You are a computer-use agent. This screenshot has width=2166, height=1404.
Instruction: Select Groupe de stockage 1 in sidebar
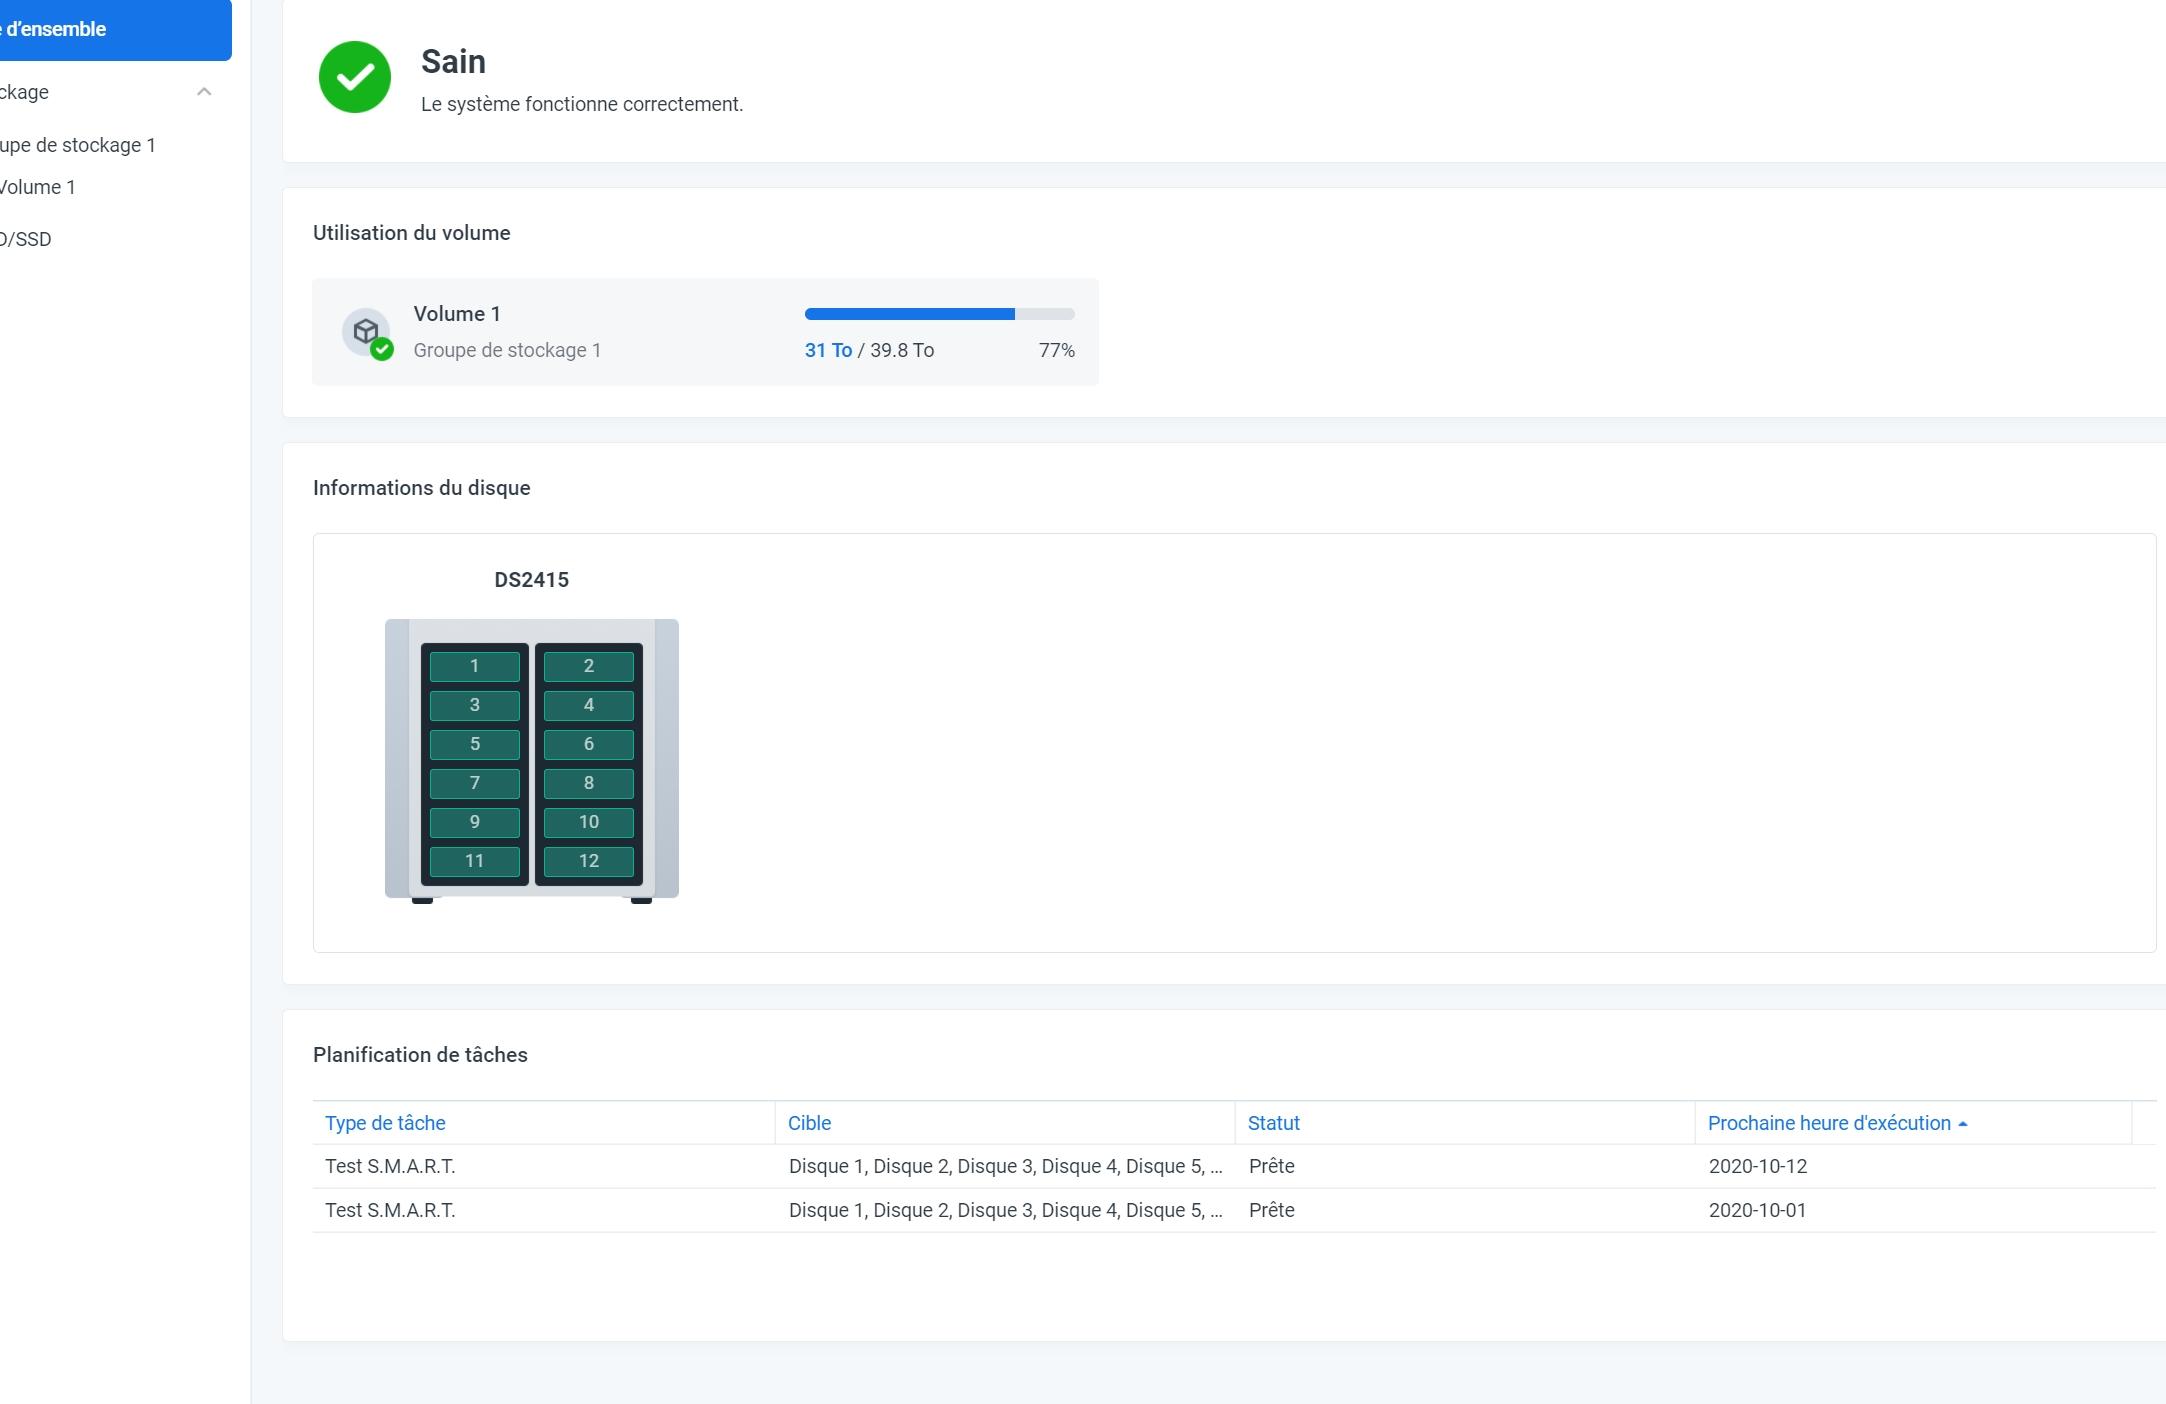[78, 145]
